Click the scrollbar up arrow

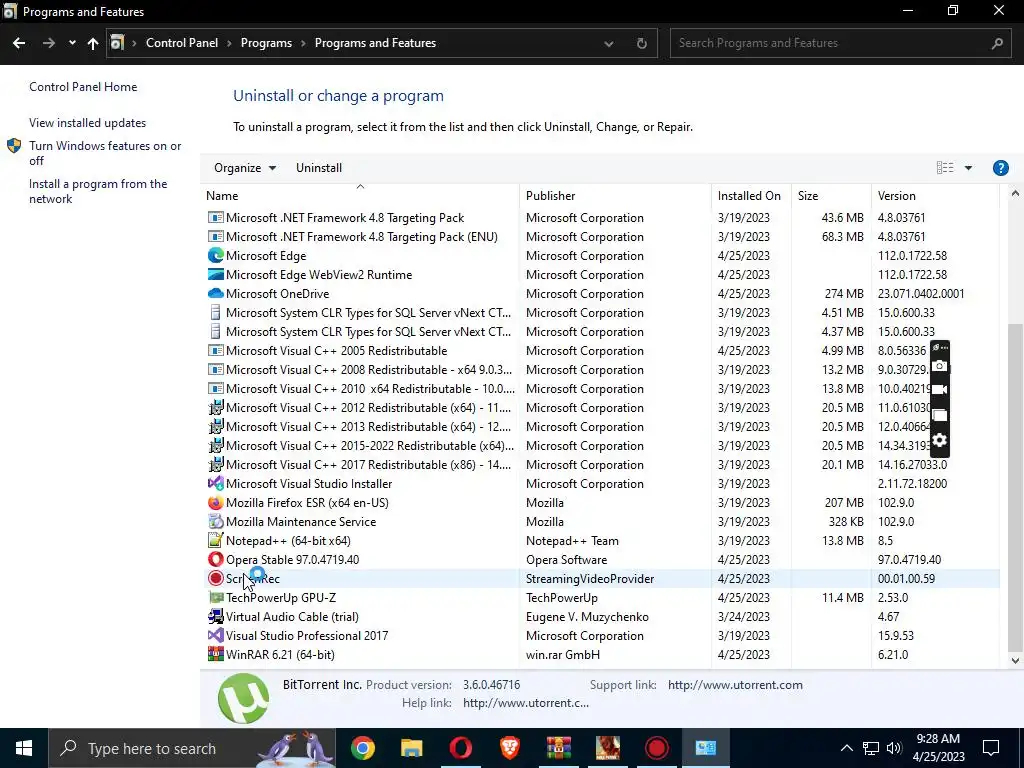point(1014,193)
